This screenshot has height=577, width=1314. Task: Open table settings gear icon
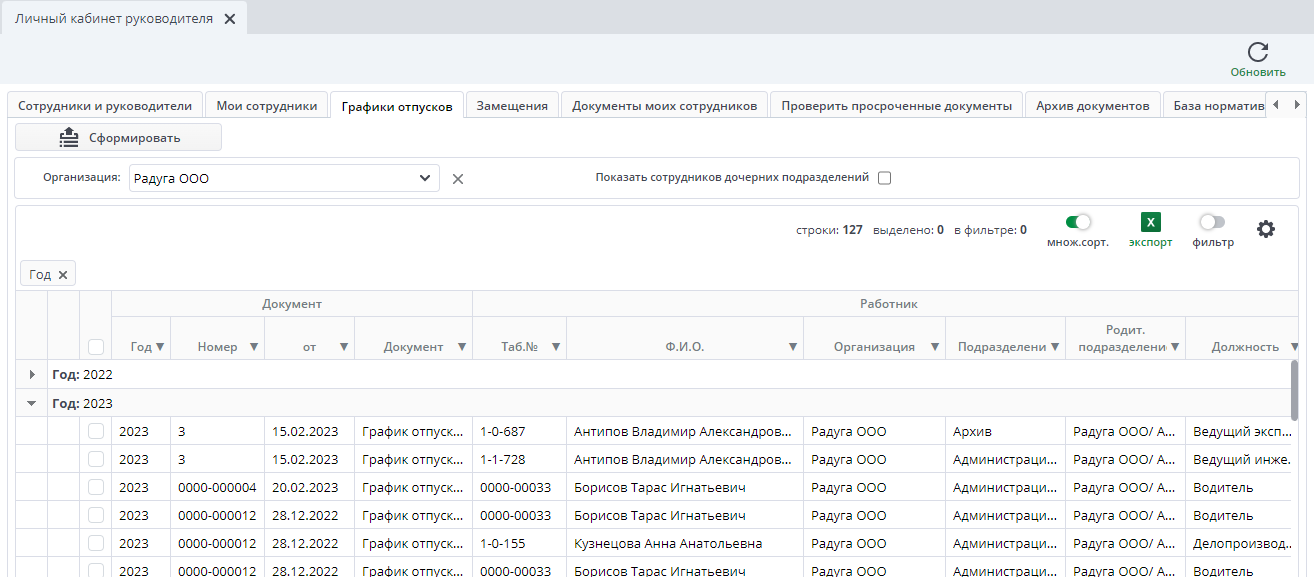click(1266, 229)
